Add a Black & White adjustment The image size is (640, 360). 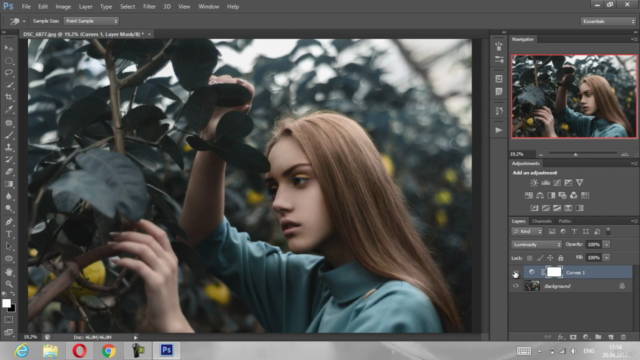coord(551,196)
